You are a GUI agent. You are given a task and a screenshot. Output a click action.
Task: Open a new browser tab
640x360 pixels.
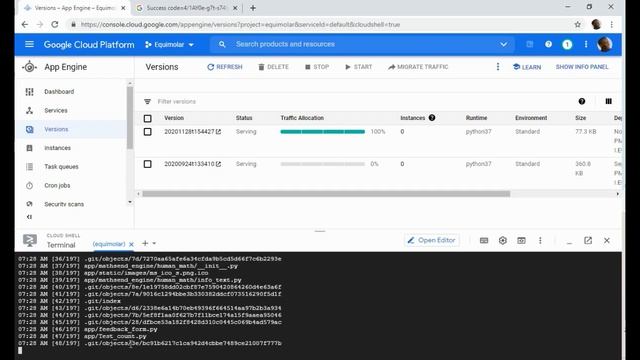[x=253, y=8]
